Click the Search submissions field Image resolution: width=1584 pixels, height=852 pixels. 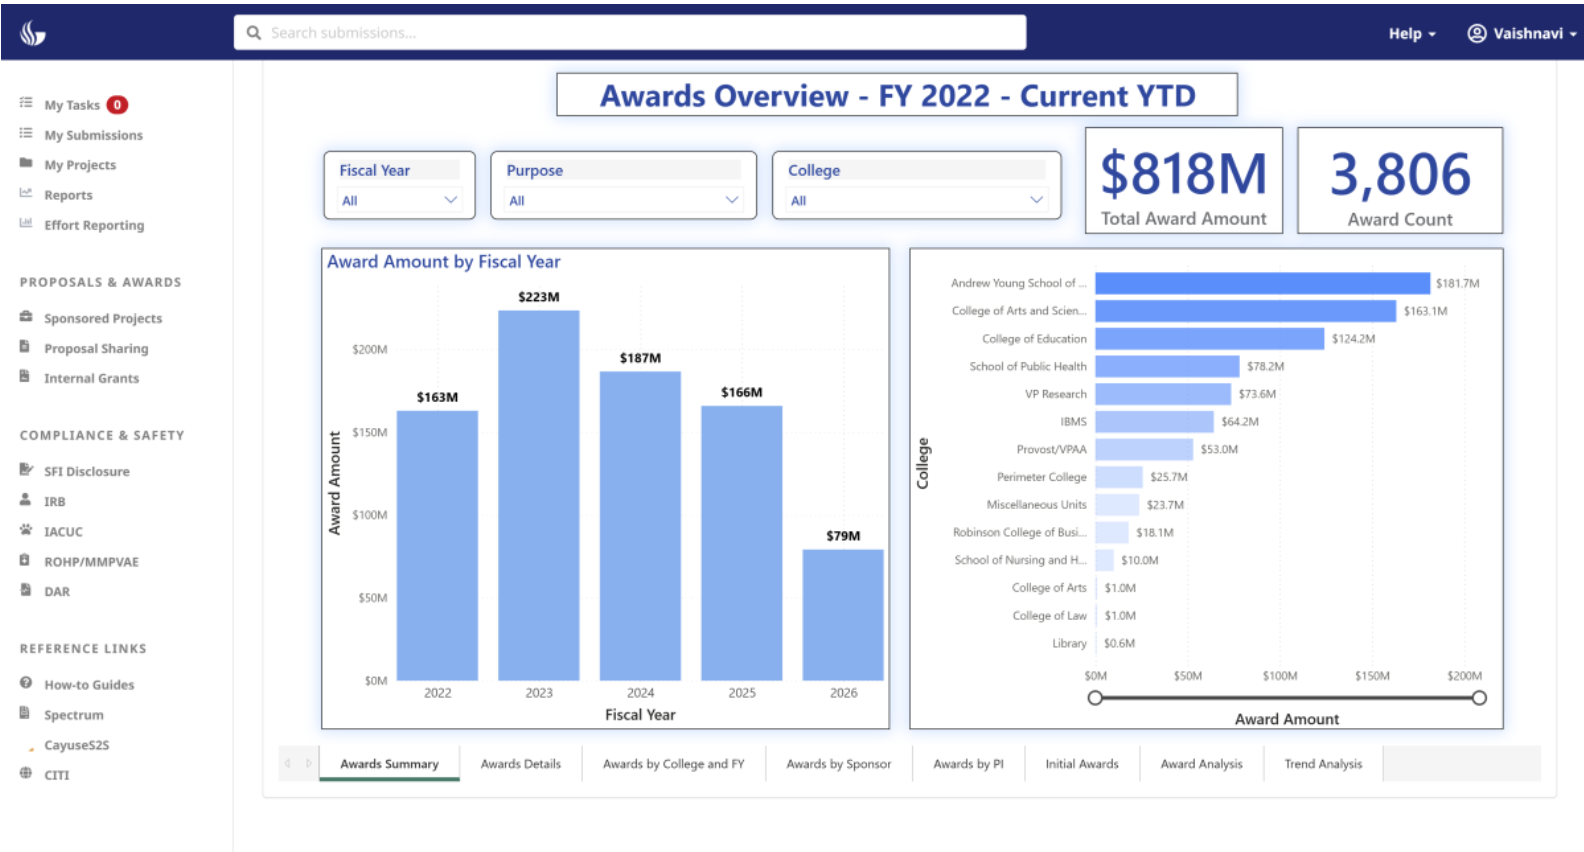point(630,33)
